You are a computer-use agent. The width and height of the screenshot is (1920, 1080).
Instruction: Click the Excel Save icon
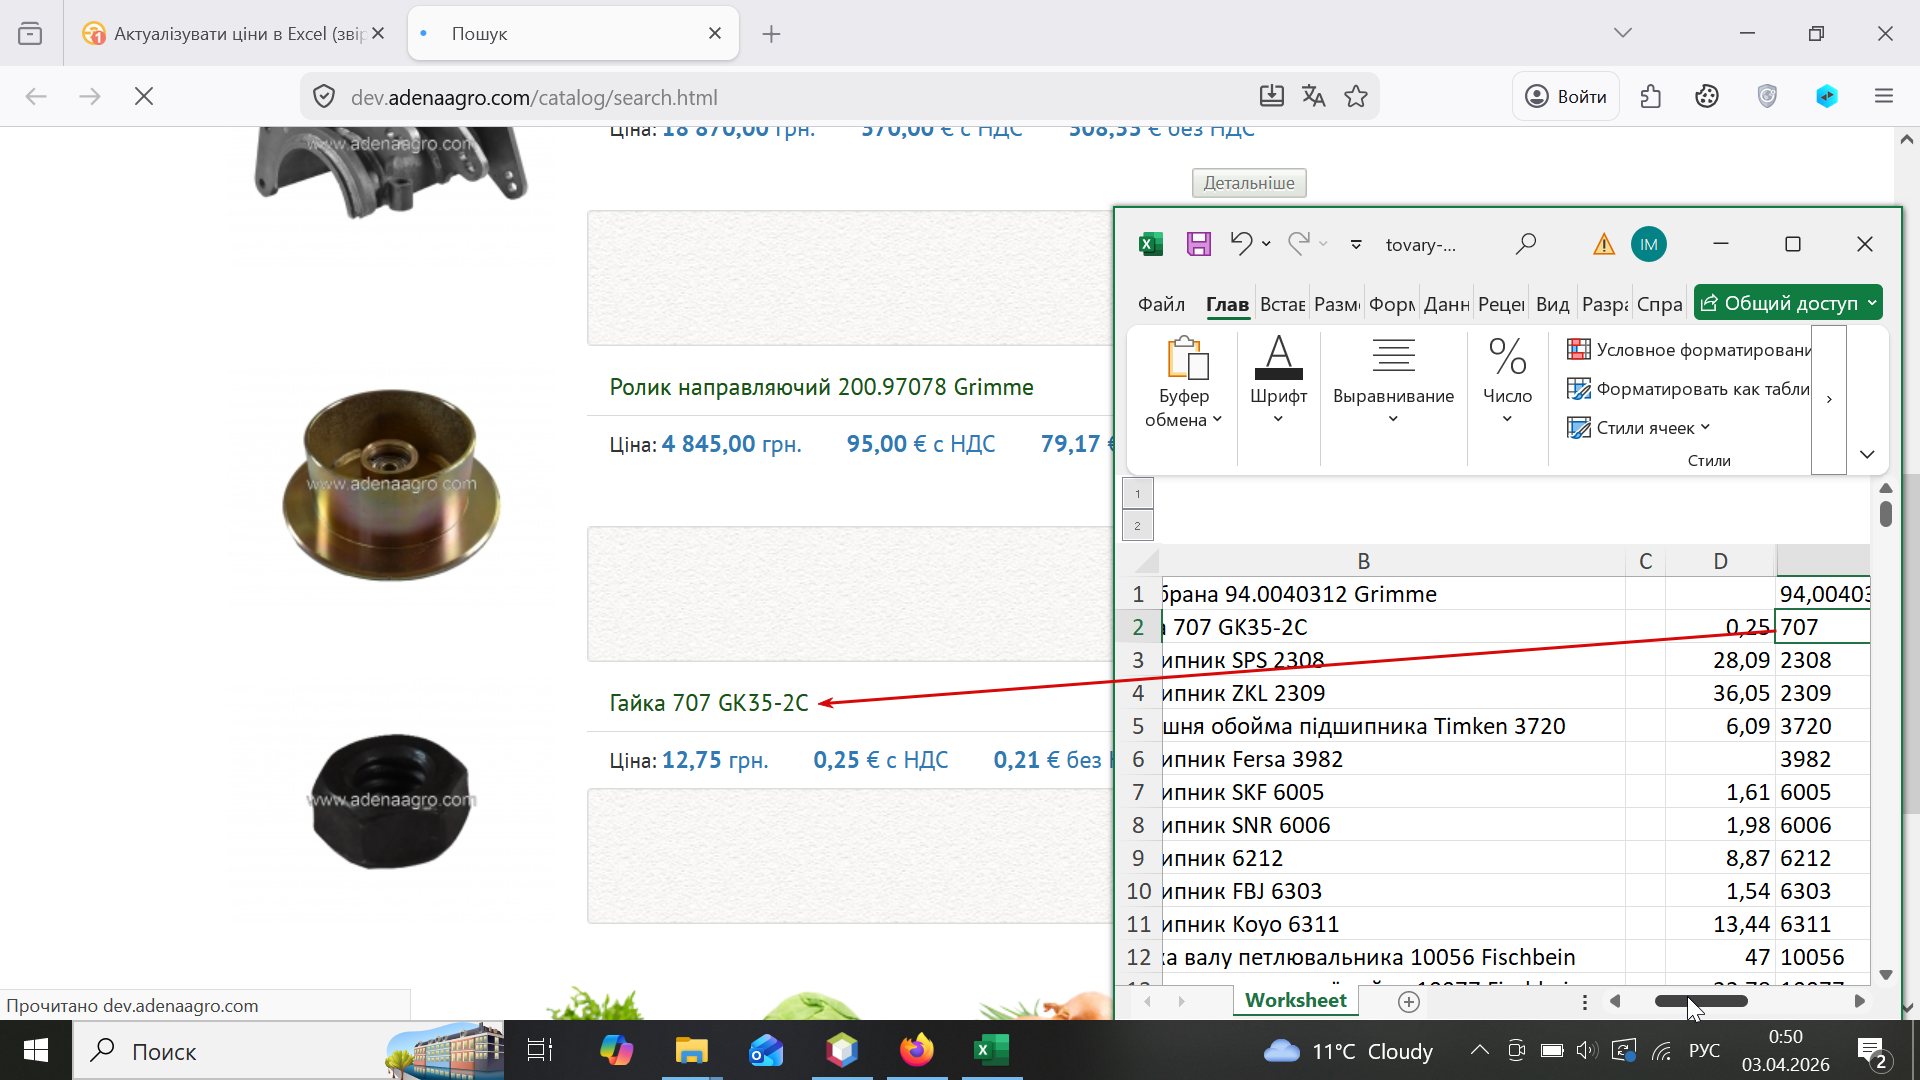1198,244
